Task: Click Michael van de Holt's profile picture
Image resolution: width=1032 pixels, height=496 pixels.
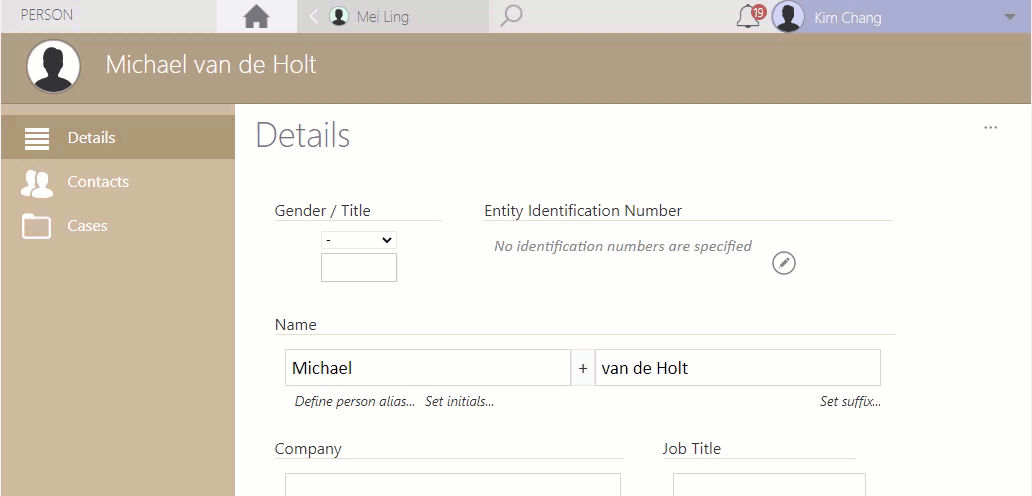Action: [x=53, y=66]
